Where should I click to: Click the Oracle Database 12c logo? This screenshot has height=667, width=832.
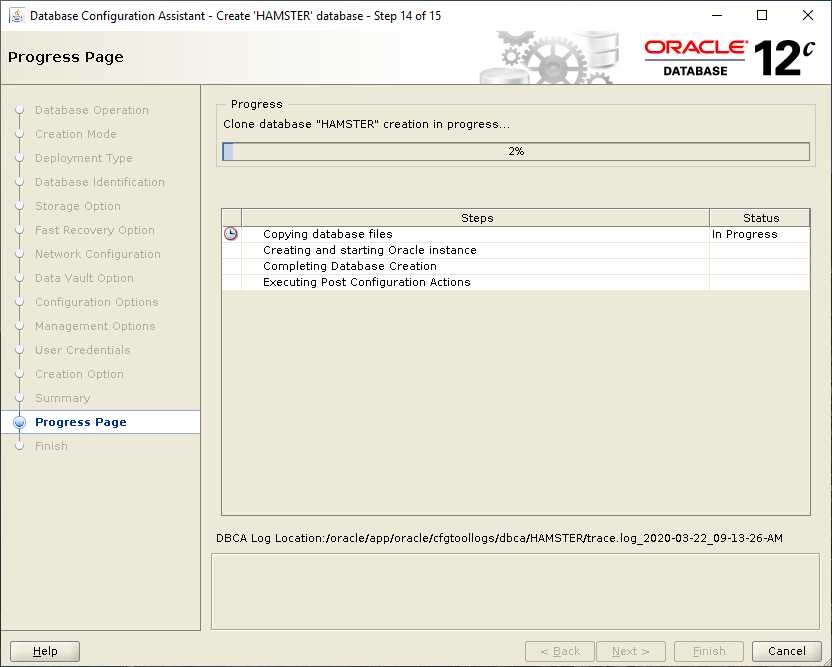coord(729,58)
